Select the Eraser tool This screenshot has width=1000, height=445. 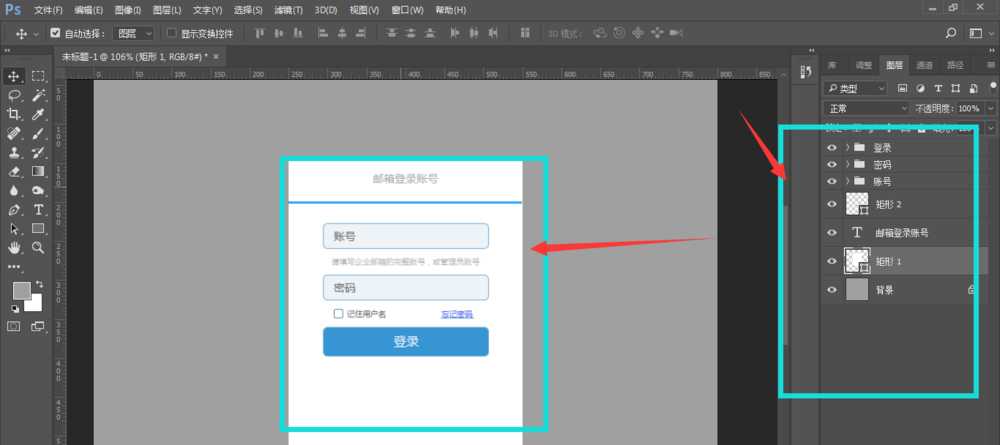point(15,171)
